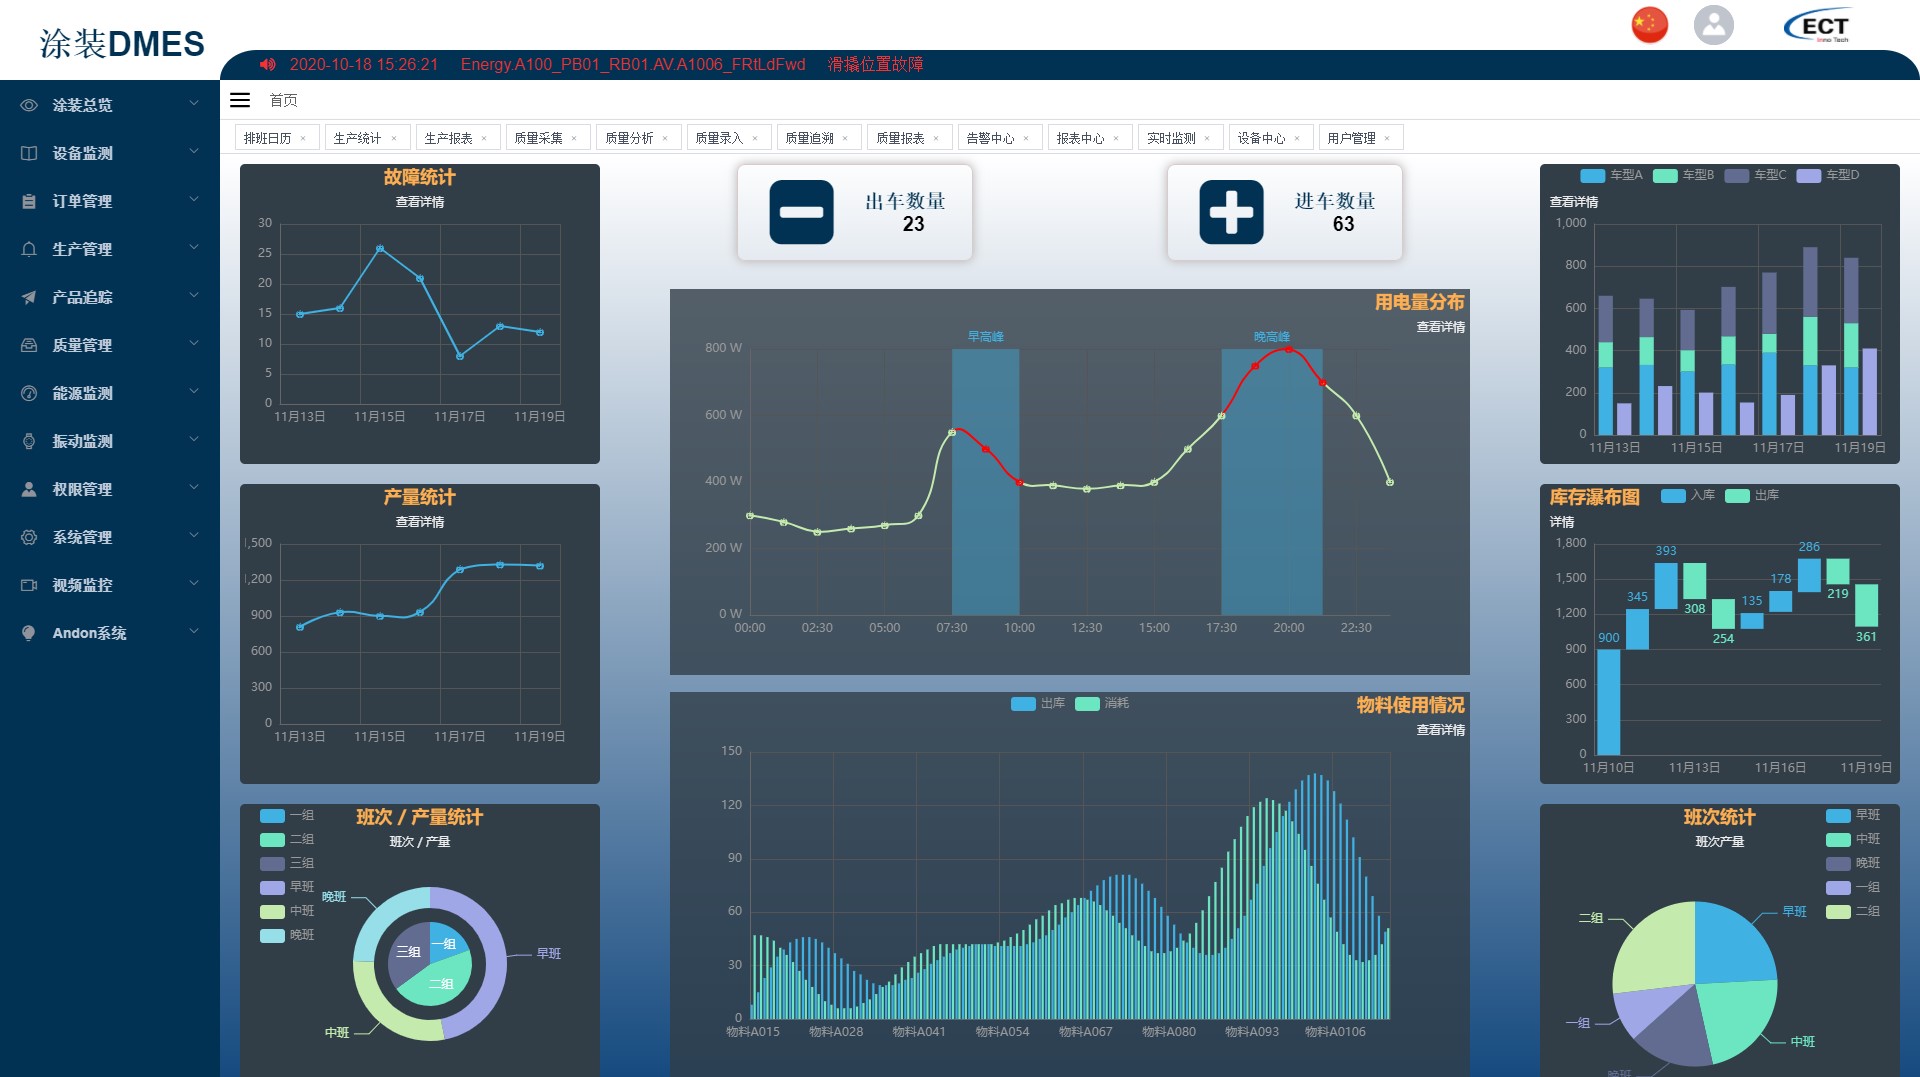
Task: Click the minus icon on 出车数量 card
Action: (801, 212)
